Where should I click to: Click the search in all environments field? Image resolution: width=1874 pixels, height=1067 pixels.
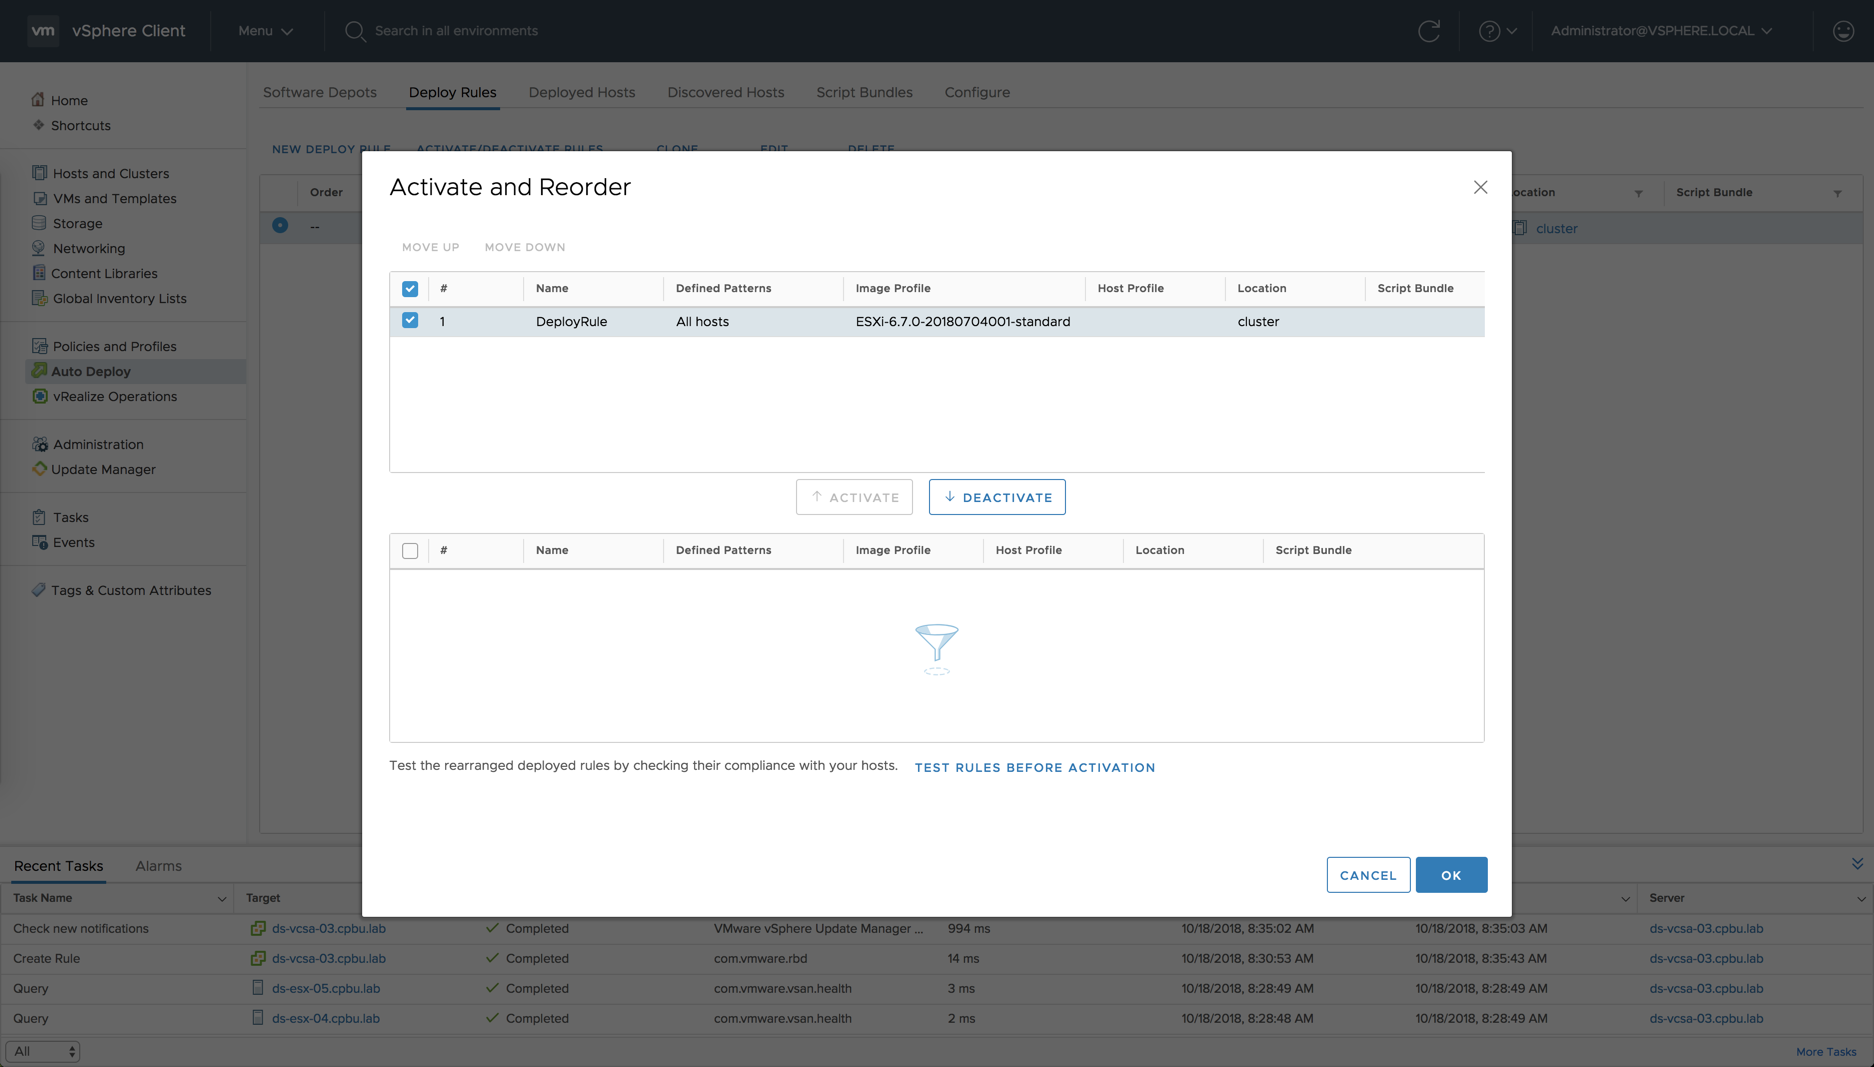[x=456, y=31]
